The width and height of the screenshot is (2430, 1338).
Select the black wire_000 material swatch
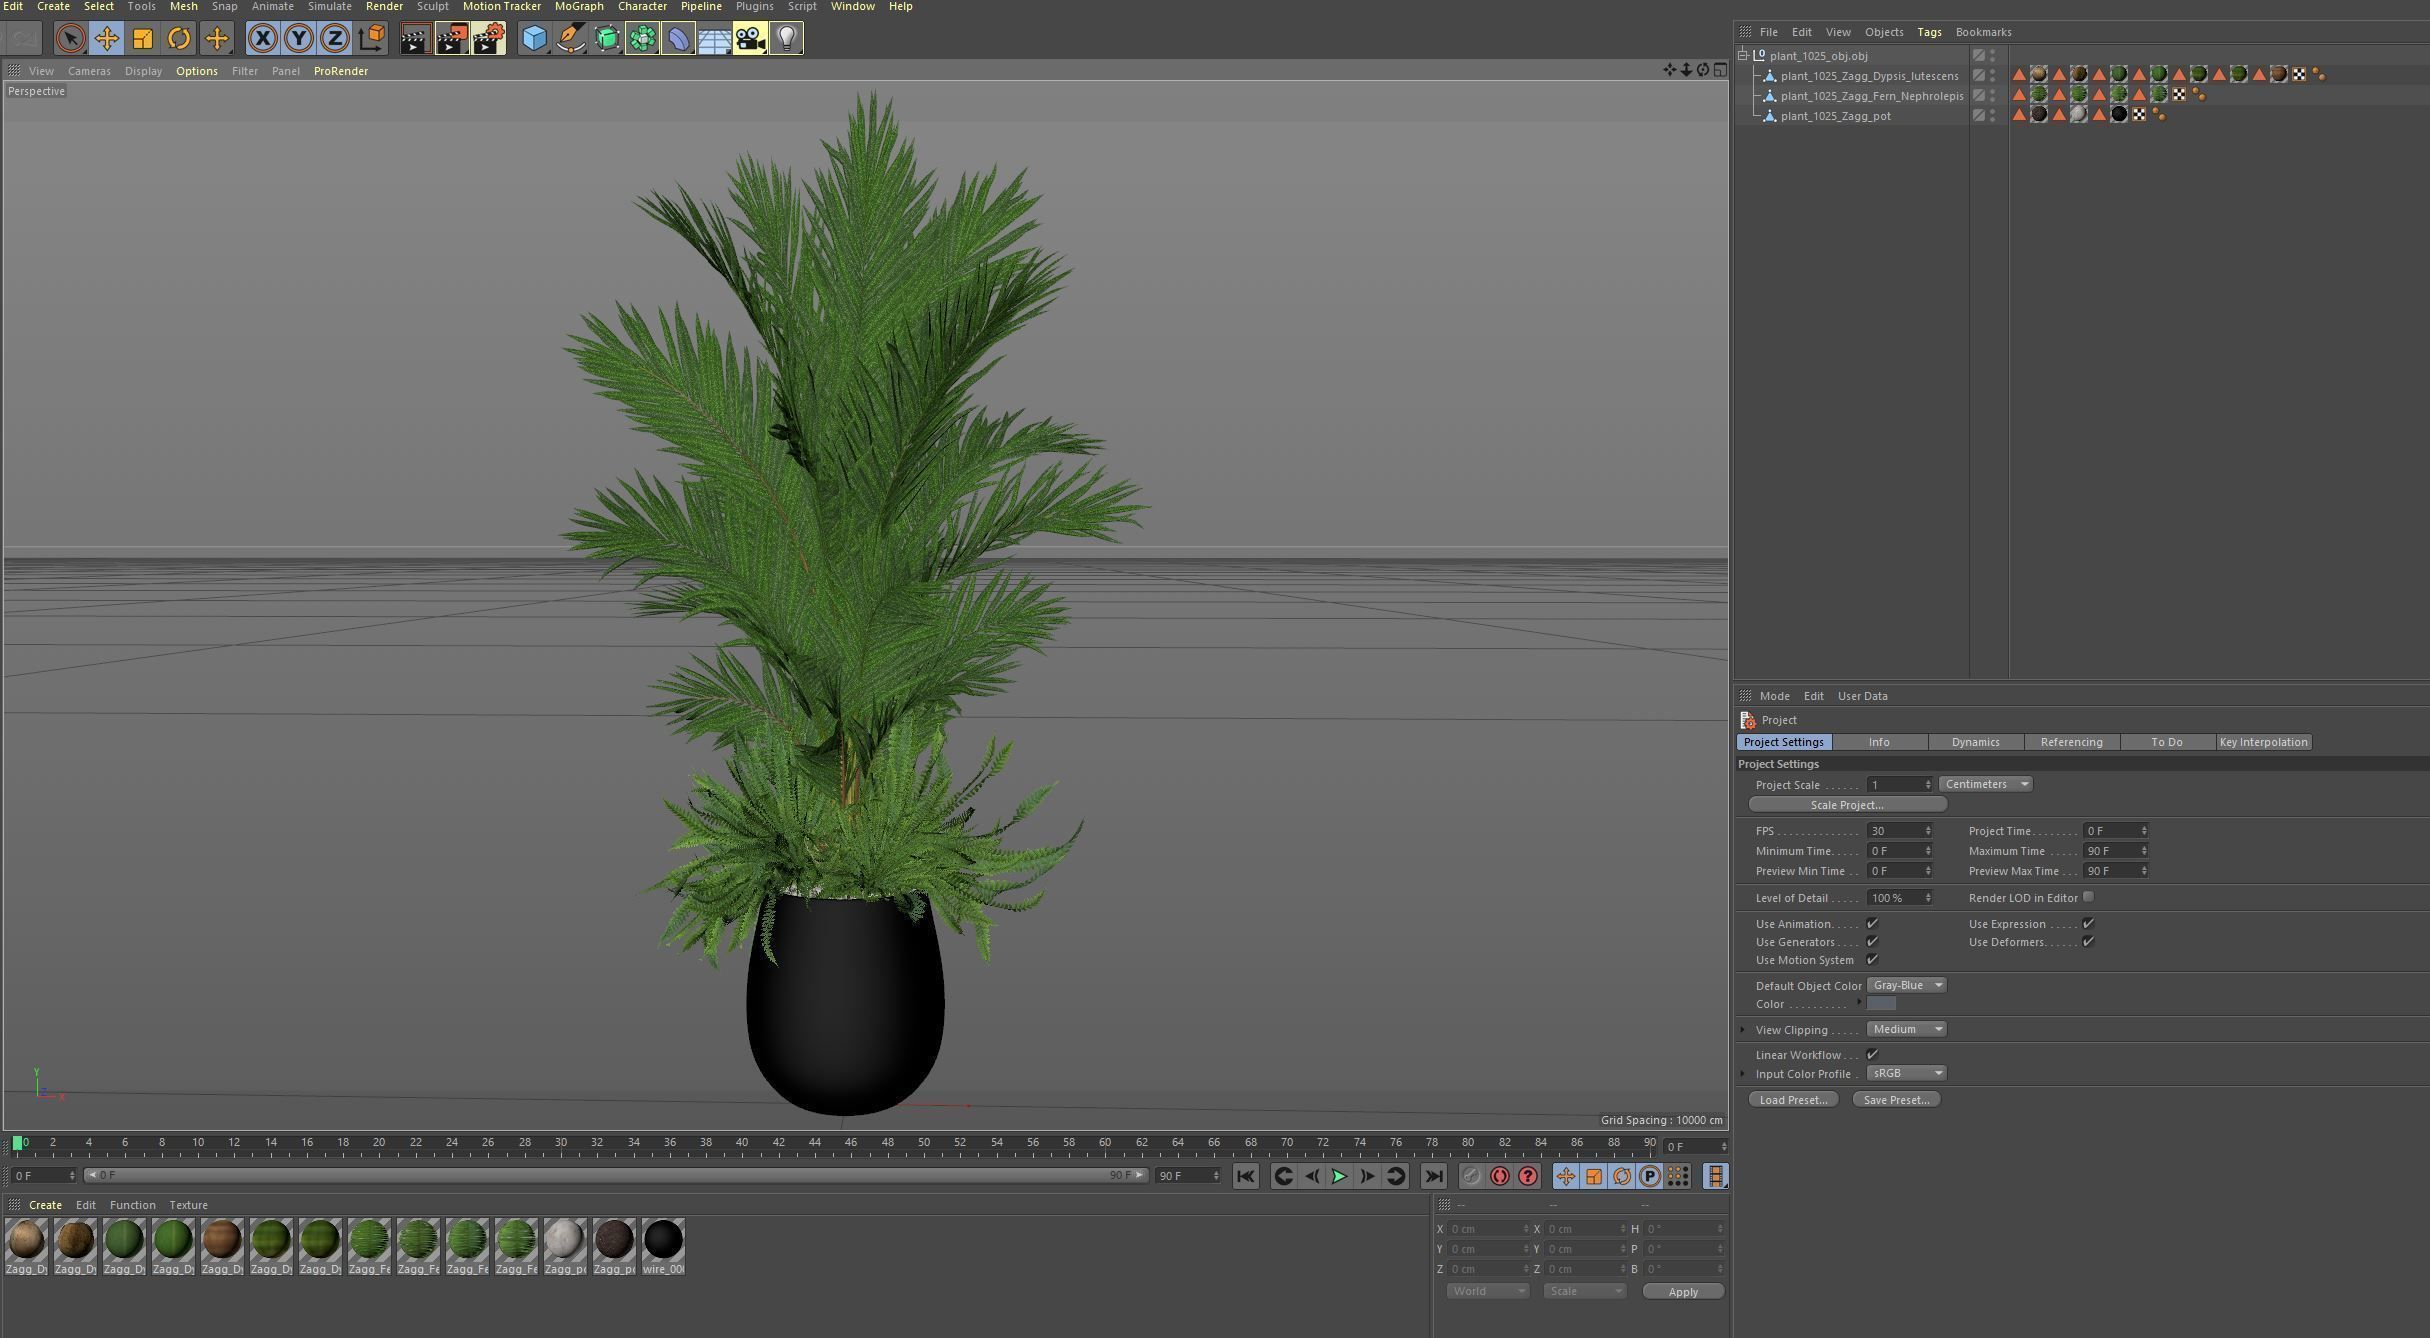(663, 1246)
